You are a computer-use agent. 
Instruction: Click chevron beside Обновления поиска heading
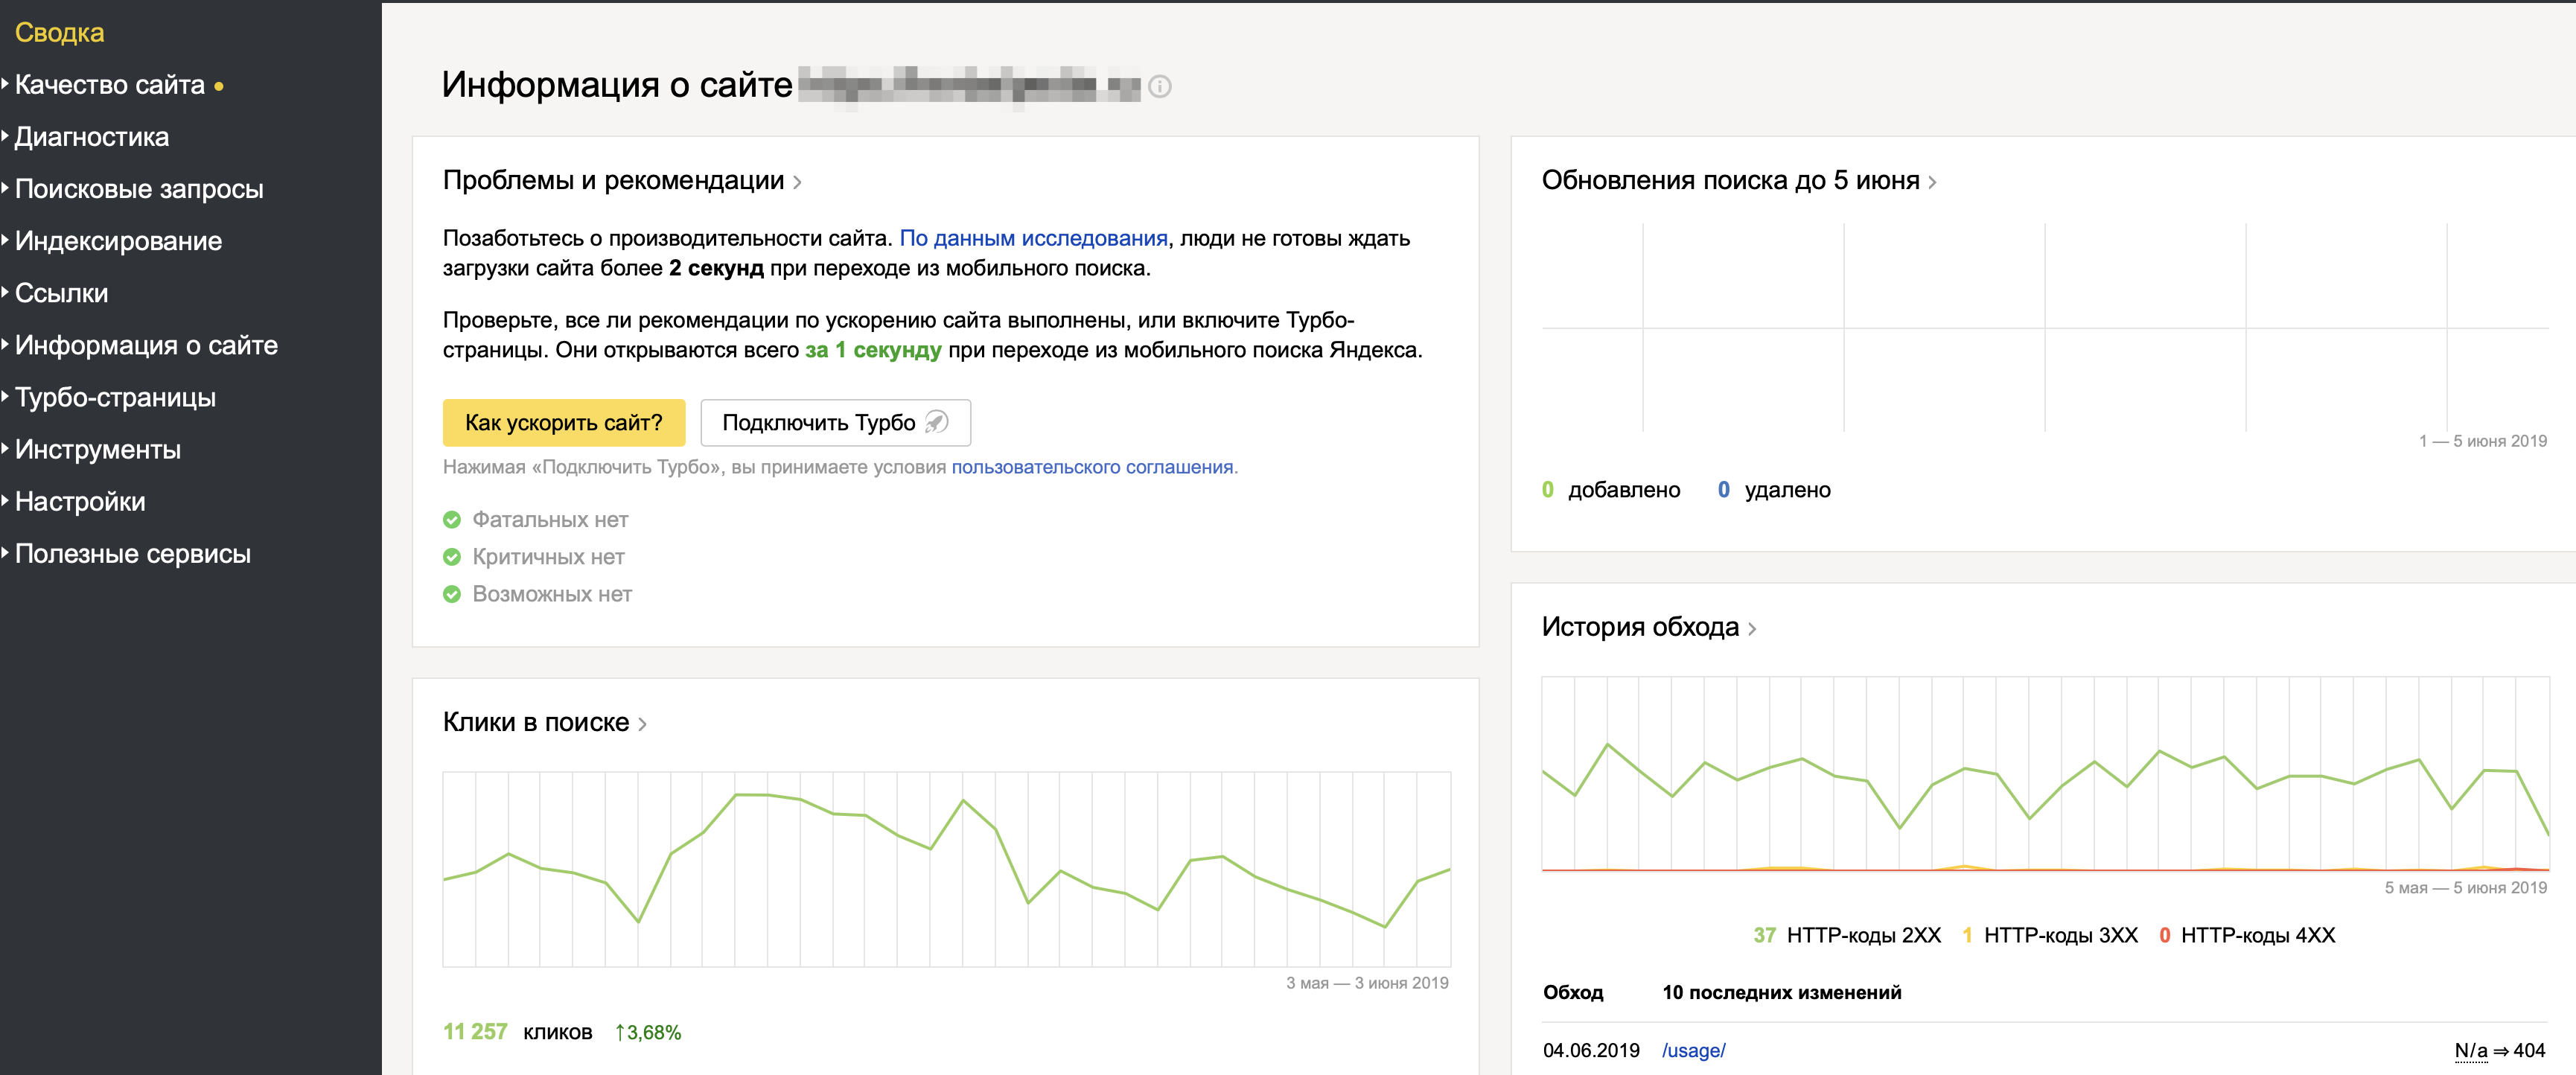1932,182
